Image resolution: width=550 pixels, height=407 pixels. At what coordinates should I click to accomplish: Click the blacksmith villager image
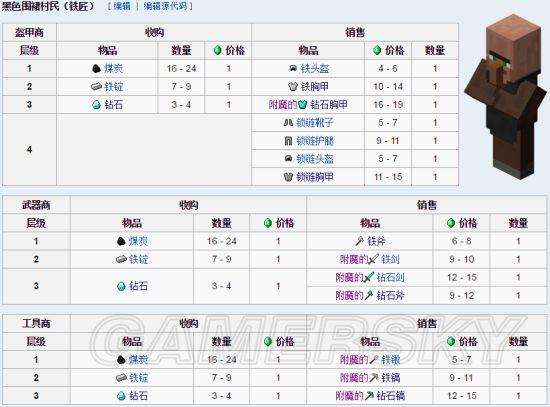505,96
